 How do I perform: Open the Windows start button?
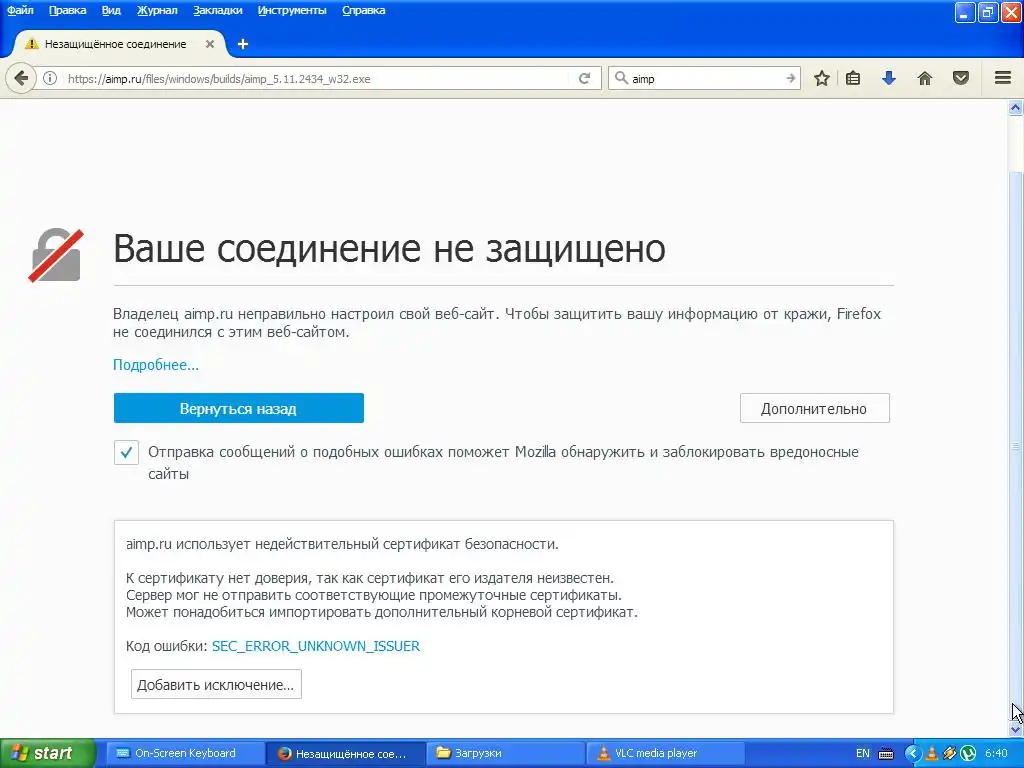click(47, 753)
